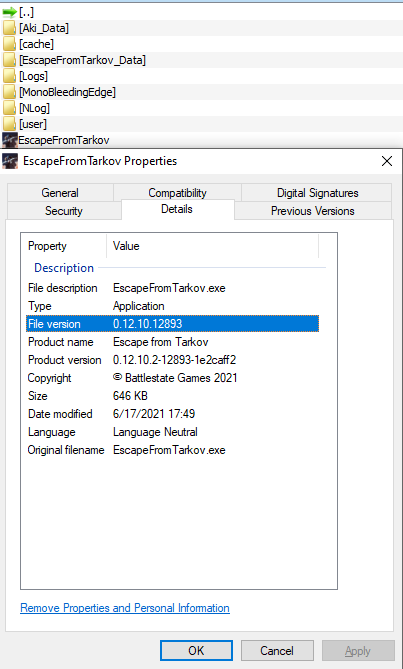403x669 pixels.
Task: Click the 0.12.10.12893 file version value
Action: (x=148, y=324)
